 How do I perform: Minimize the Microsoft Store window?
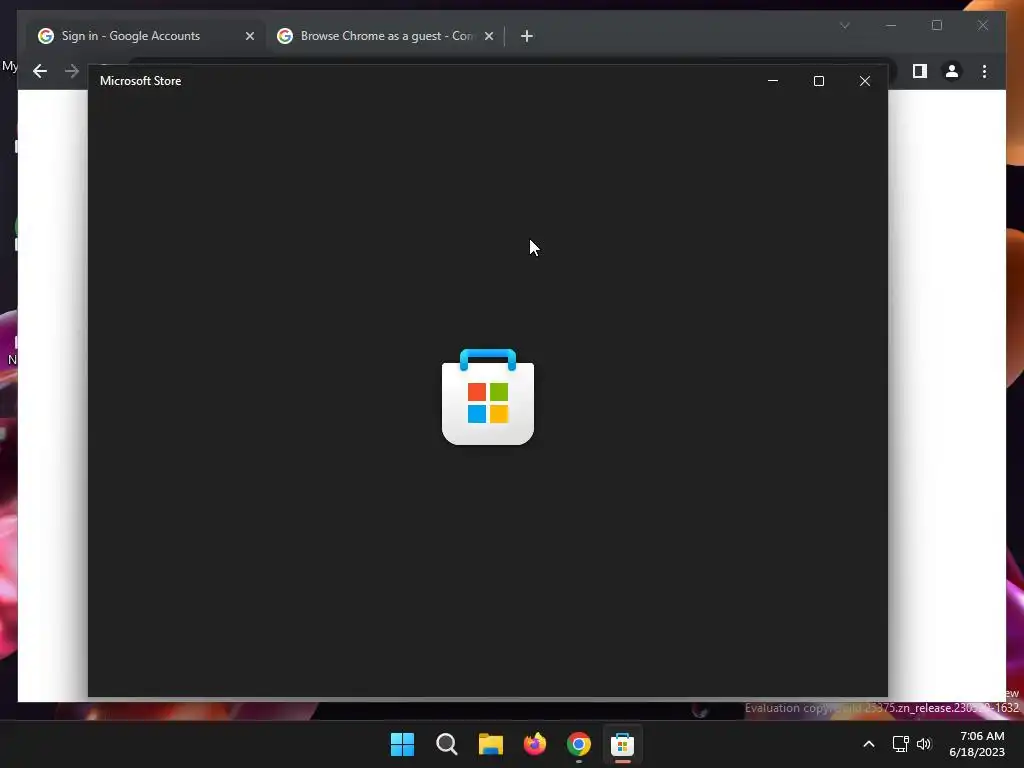coord(773,81)
